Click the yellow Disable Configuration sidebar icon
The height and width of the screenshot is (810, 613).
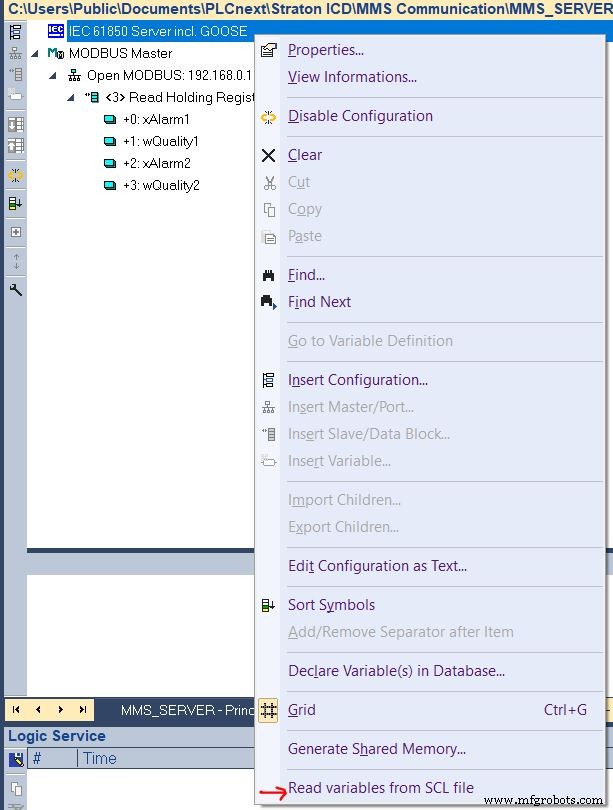point(15,175)
